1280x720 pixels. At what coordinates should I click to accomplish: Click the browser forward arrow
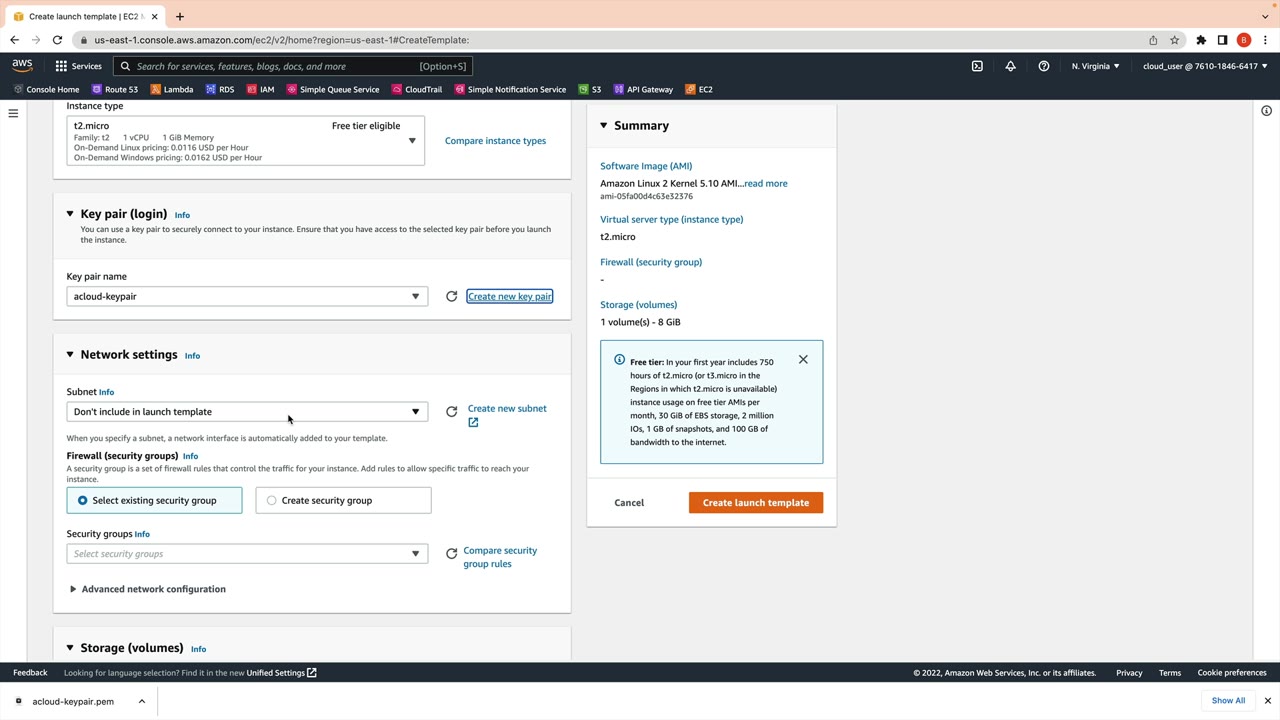coord(36,40)
